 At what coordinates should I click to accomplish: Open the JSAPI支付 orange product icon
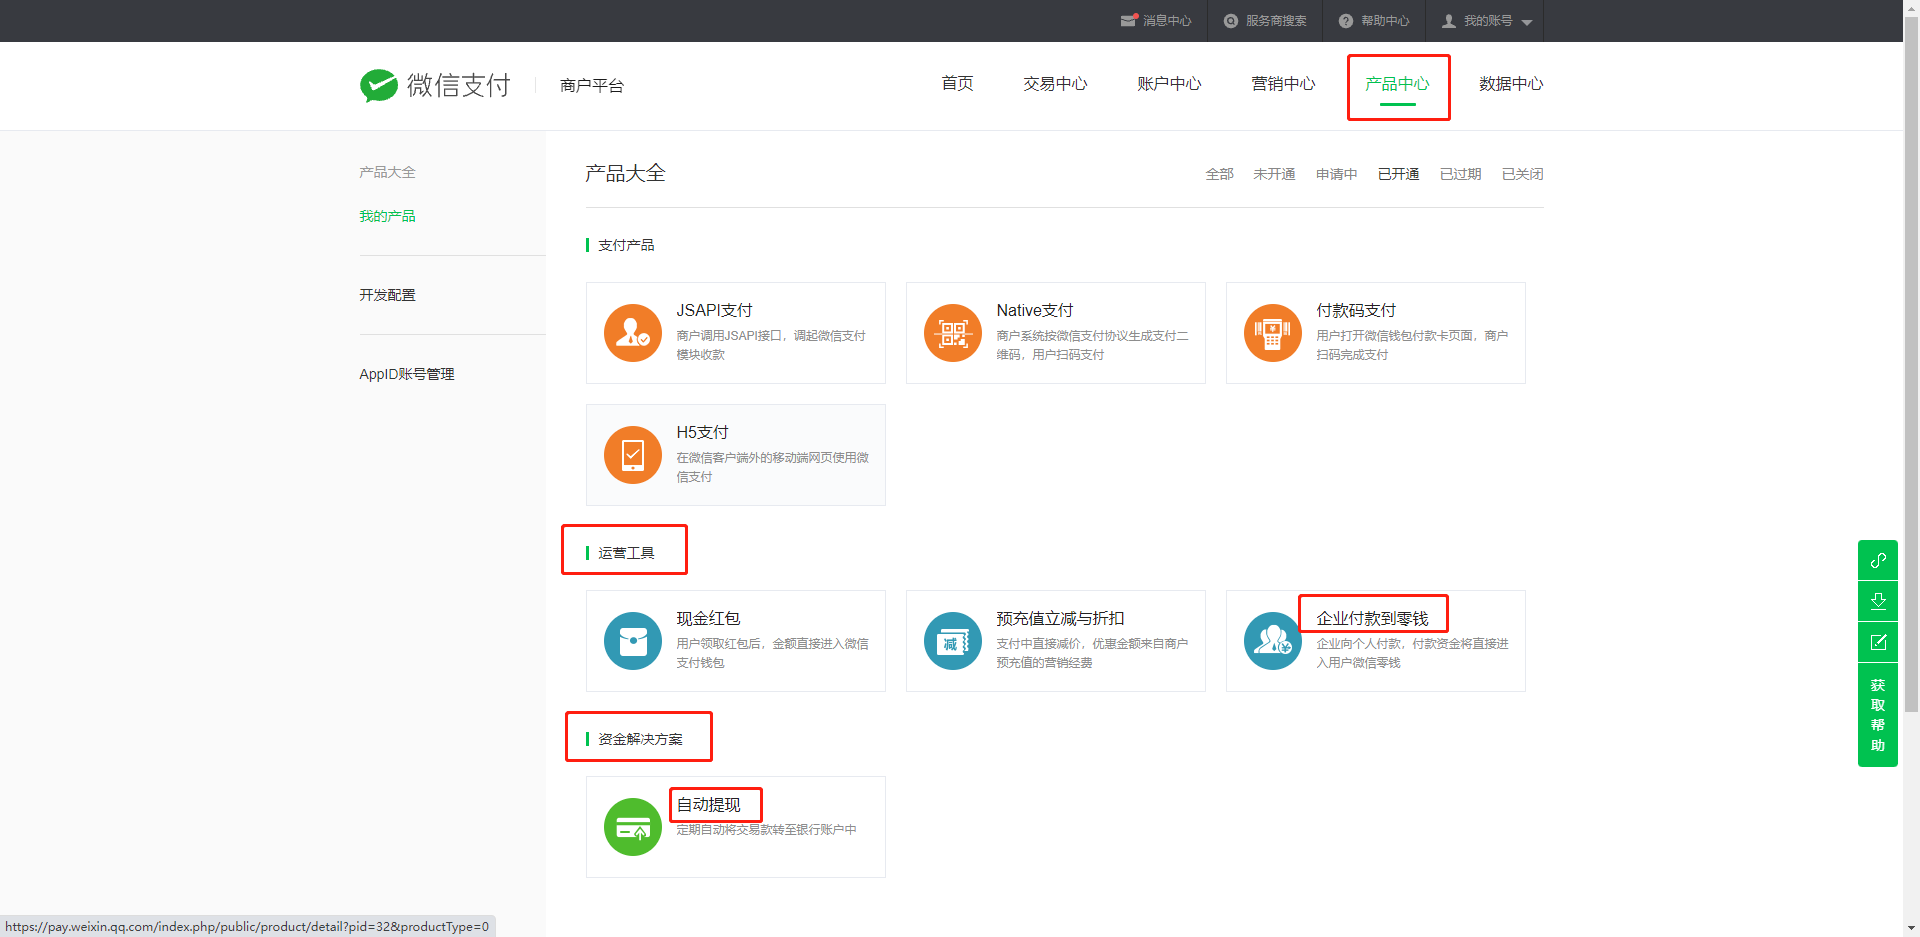point(633,333)
